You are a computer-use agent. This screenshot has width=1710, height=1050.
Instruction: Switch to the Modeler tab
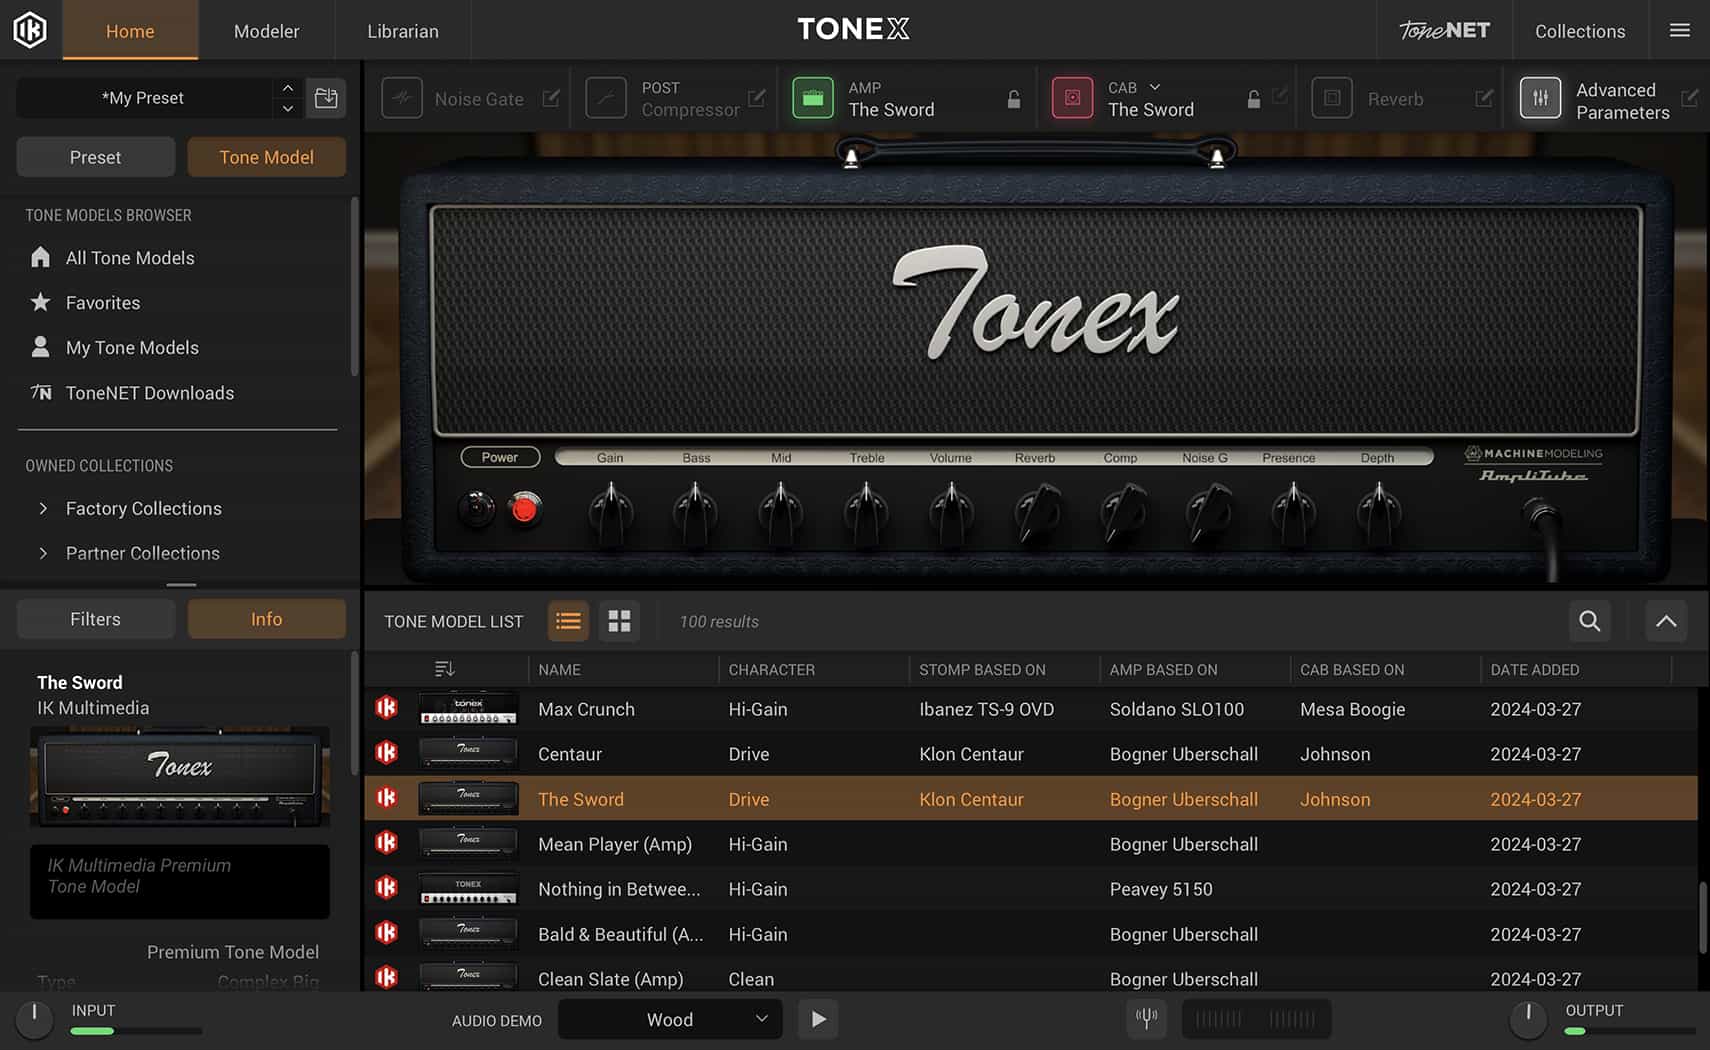pos(266,31)
